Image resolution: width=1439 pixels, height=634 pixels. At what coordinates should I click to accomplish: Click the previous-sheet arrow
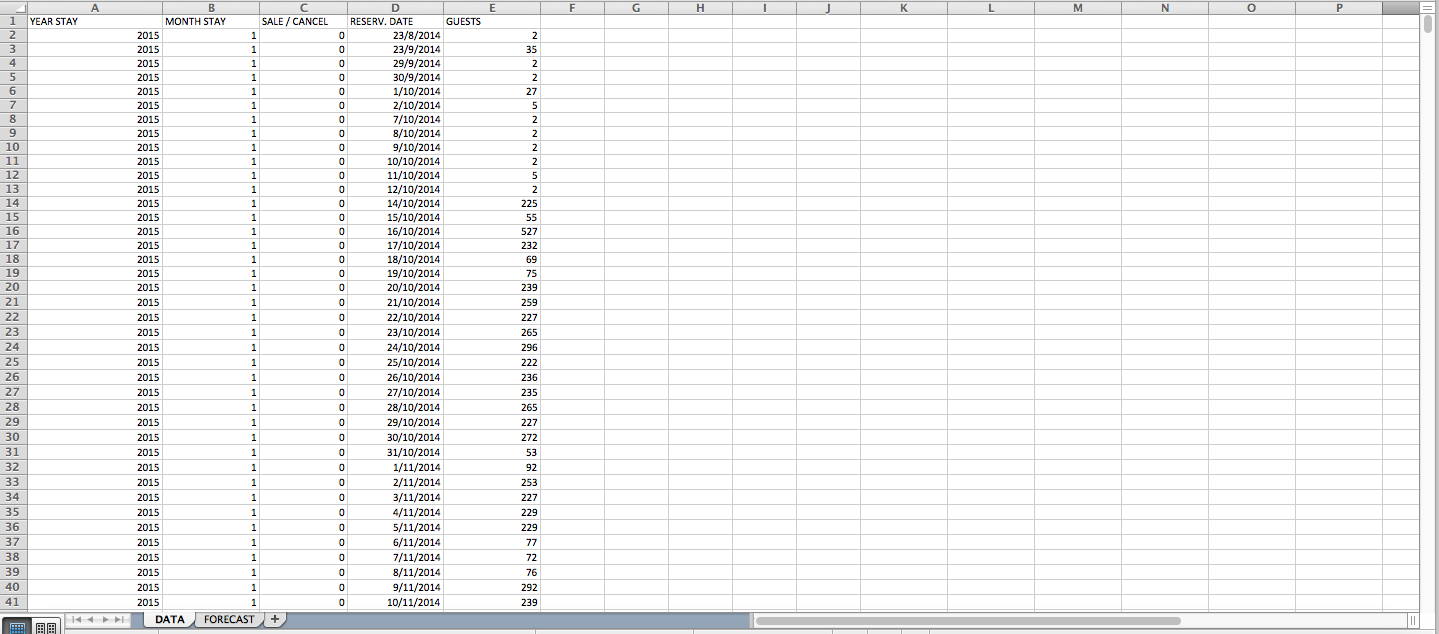tap(91, 619)
